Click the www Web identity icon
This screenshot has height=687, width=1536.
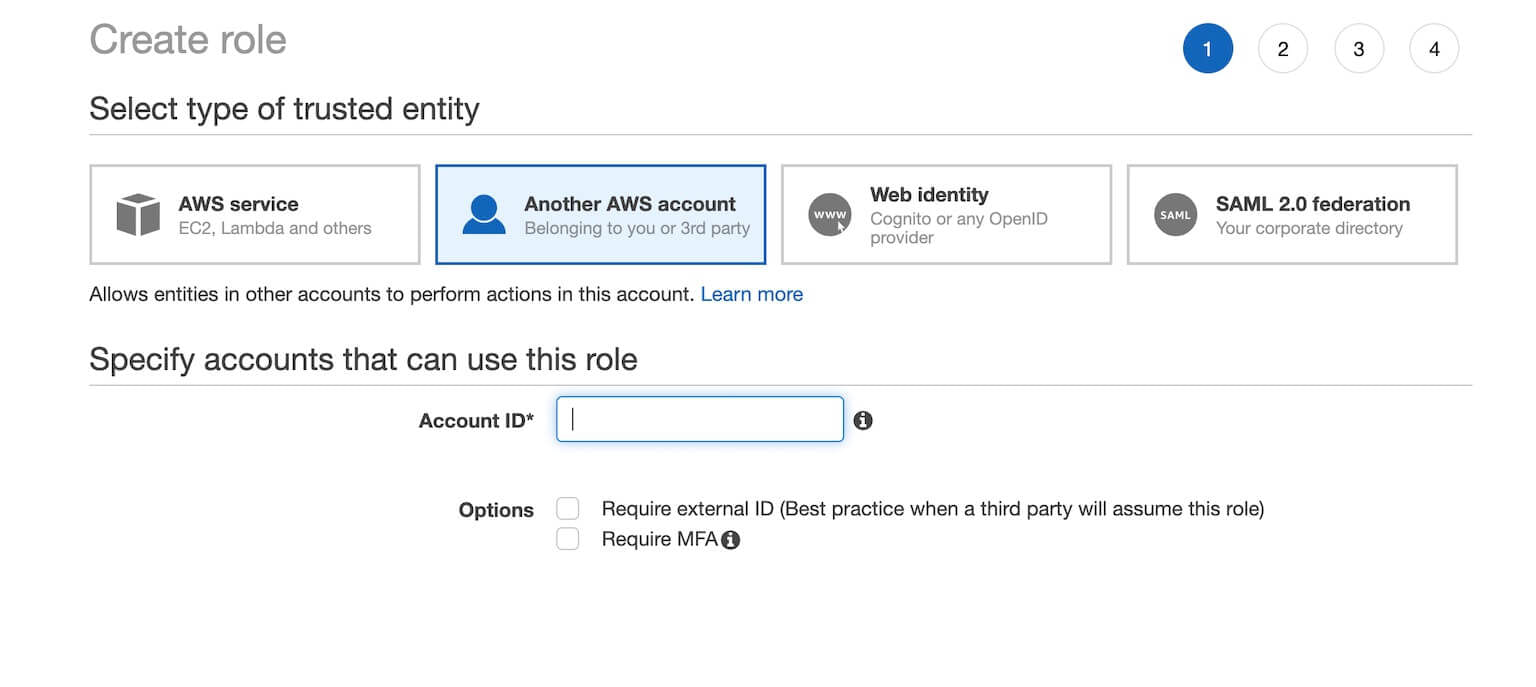pyautogui.click(x=830, y=215)
